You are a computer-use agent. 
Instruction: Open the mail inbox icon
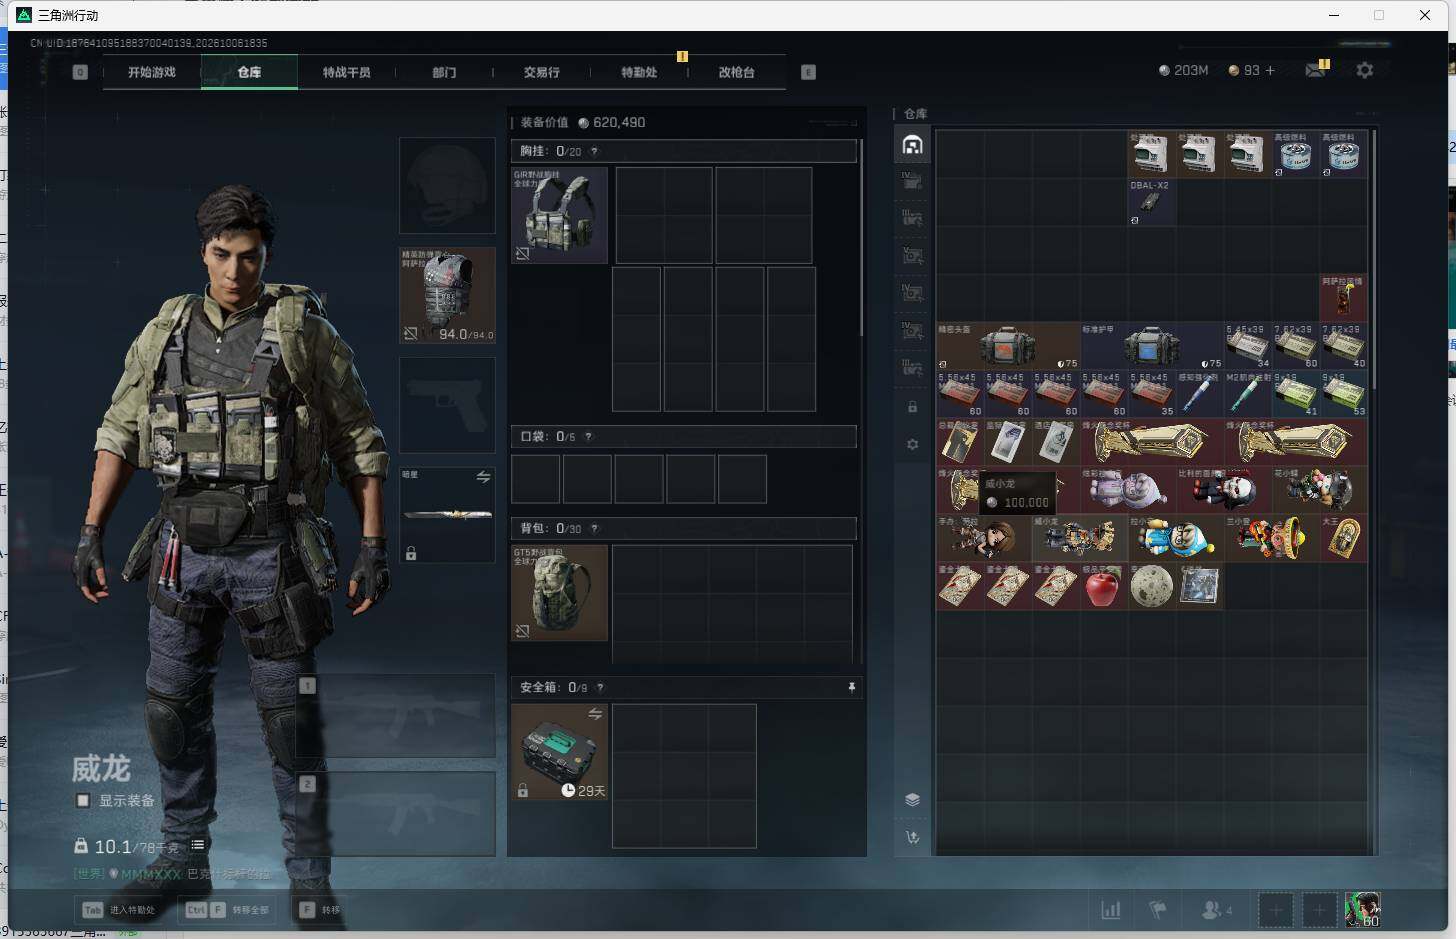(x=1316, y=69)
